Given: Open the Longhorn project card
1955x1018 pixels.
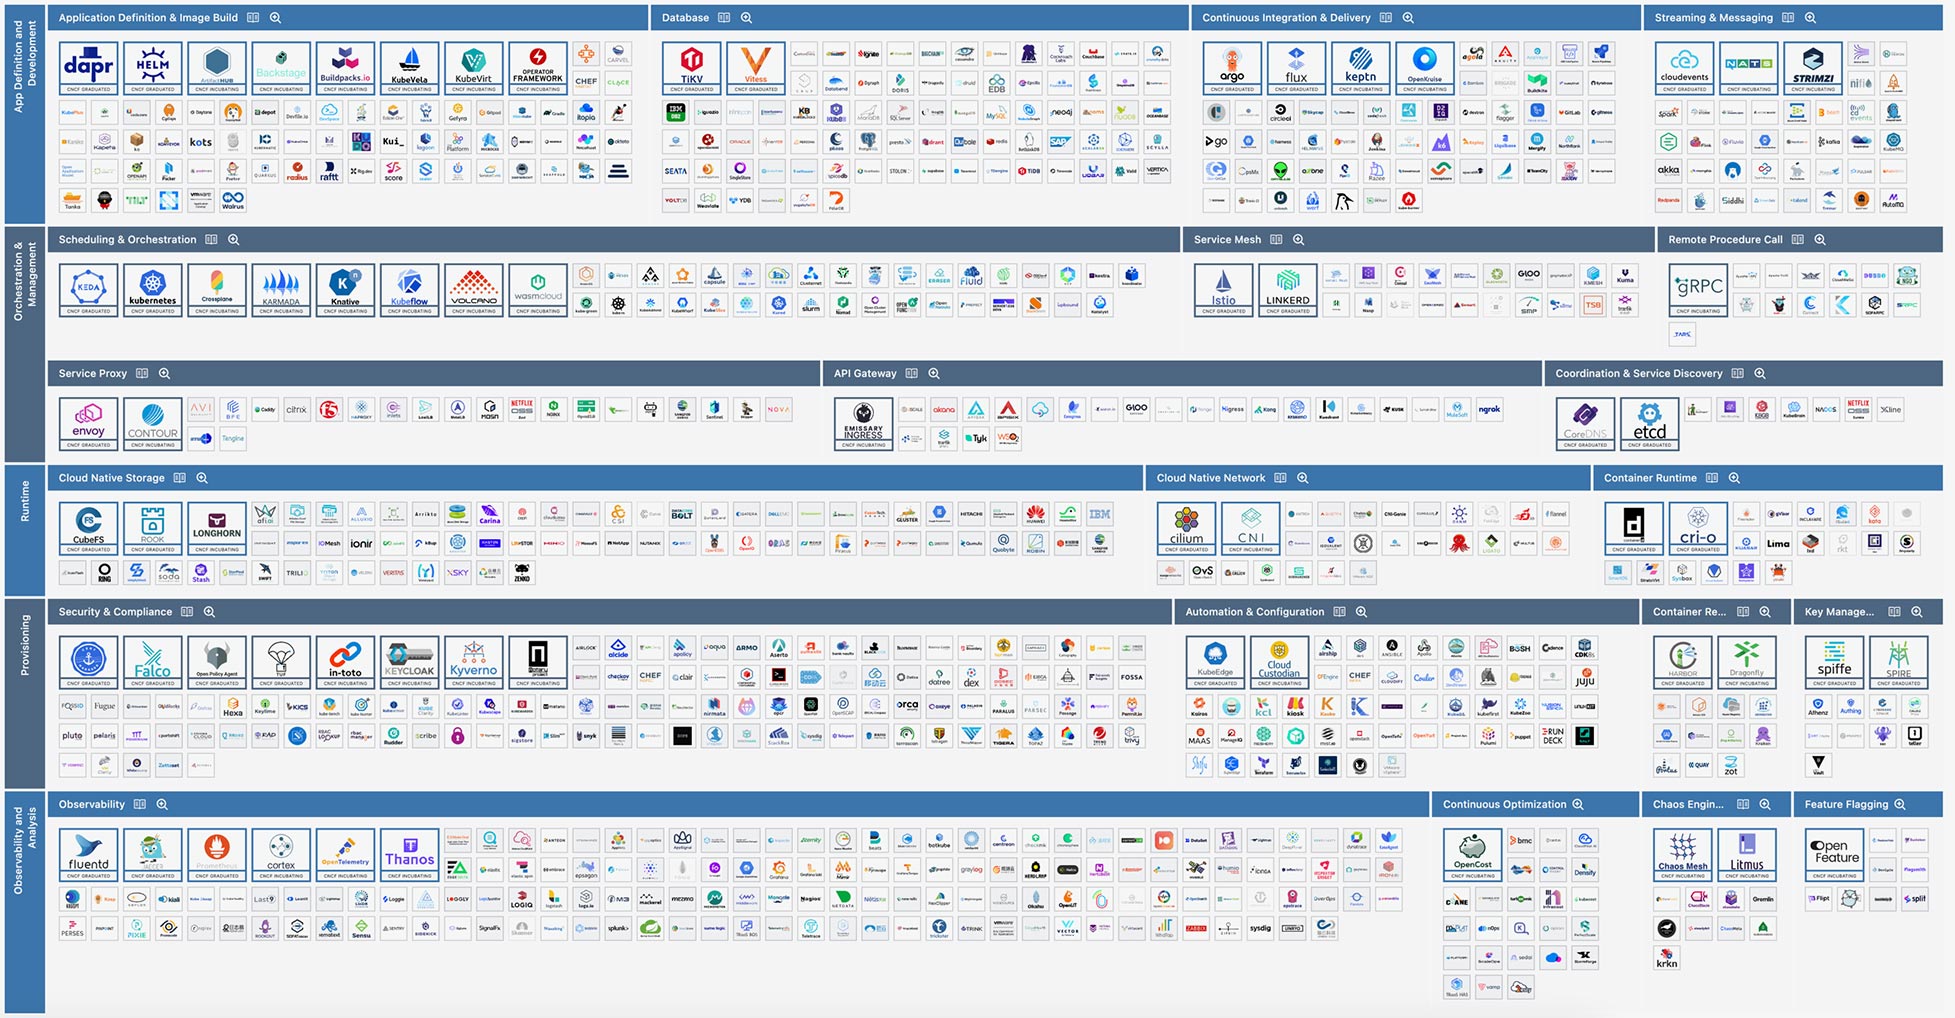Looking at the screenshot, I should 217,529.
